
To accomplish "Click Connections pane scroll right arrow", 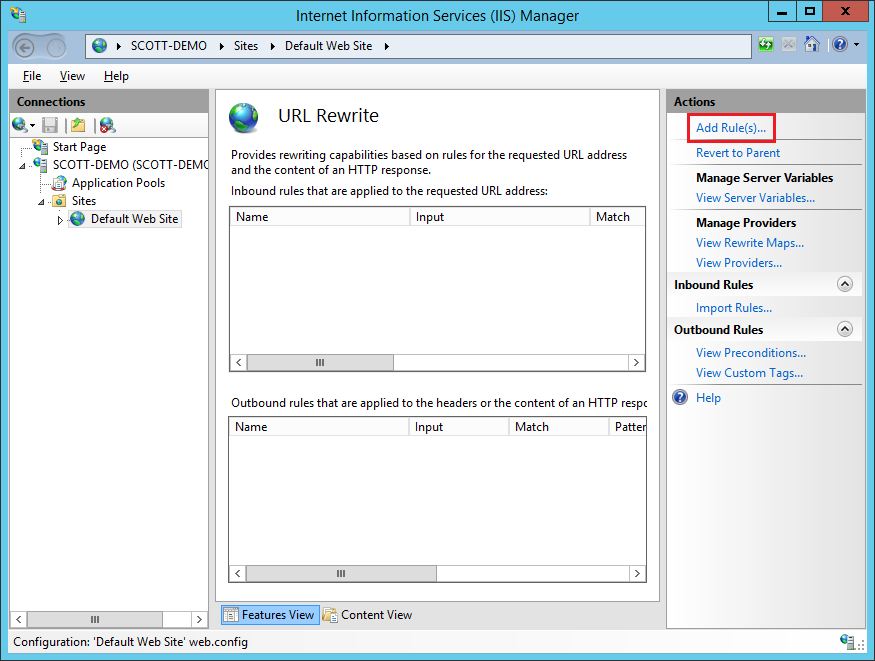I will 199,619.
